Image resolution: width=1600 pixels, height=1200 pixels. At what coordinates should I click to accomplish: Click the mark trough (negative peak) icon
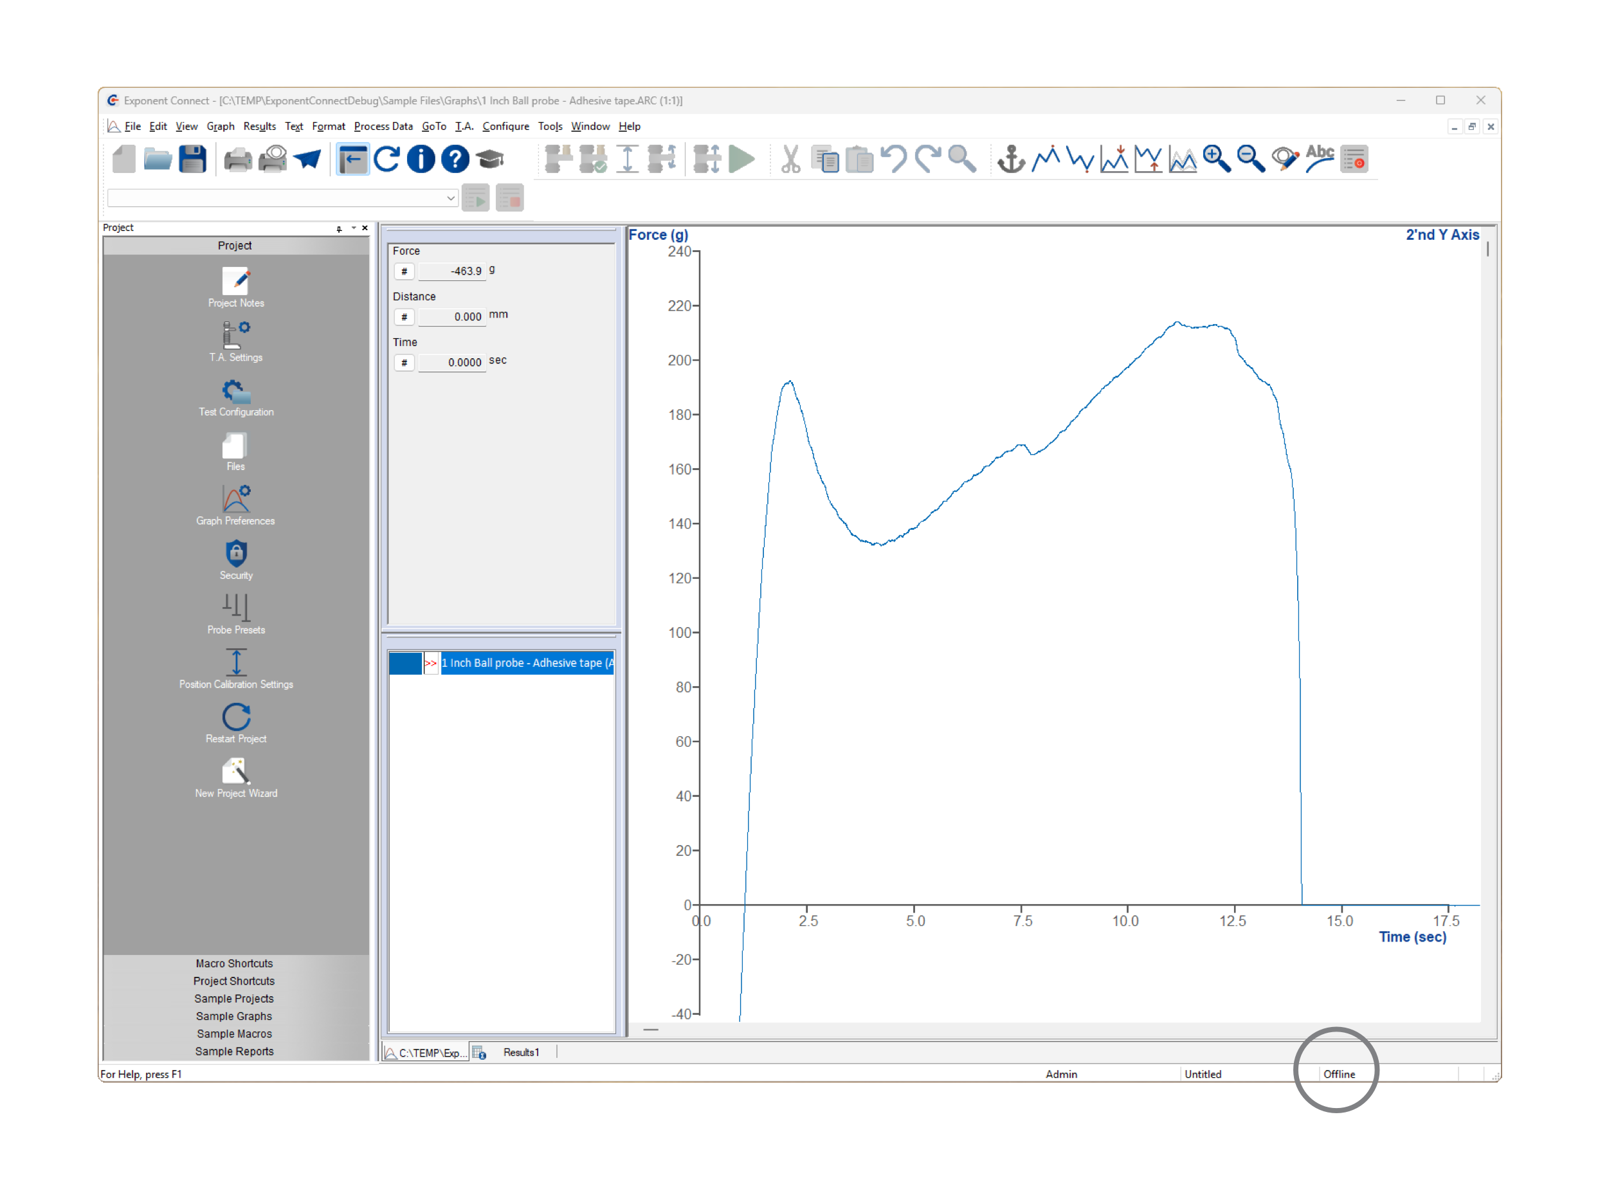click(1080, 159)
